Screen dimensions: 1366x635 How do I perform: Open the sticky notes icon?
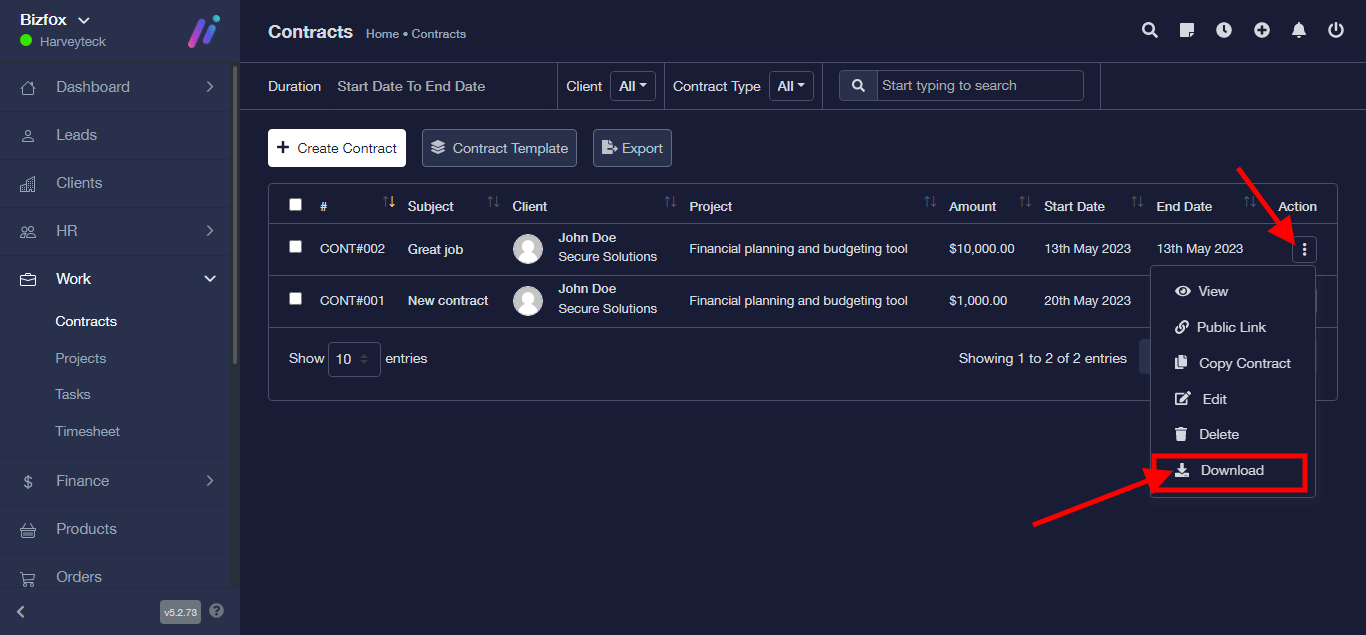[x=1187, y=31]
